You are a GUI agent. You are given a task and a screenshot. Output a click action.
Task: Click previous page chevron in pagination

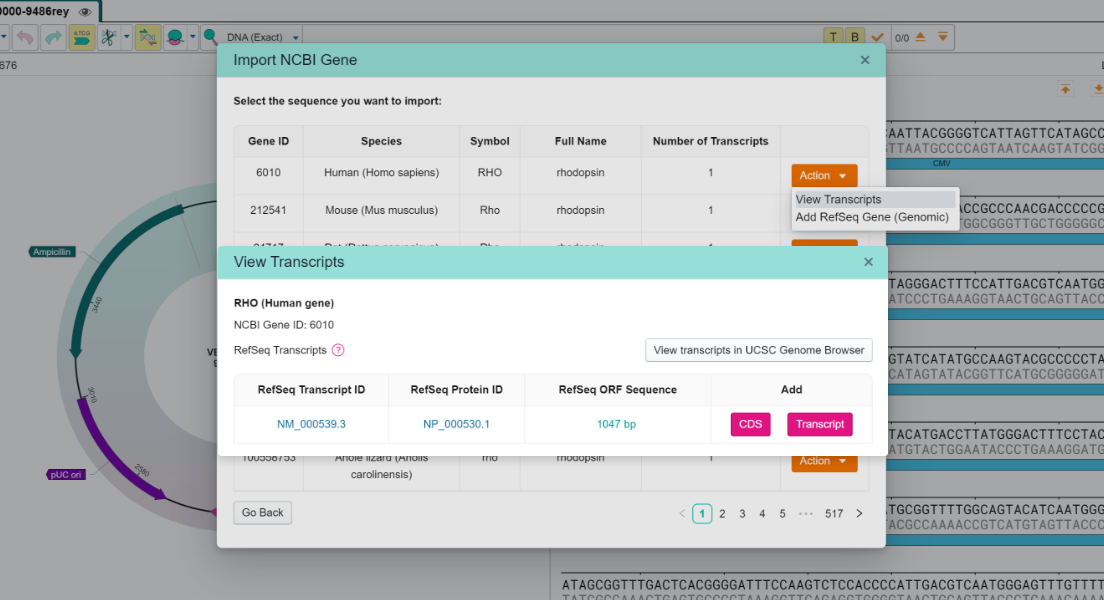pyautogui.click(x=682, y=513)
